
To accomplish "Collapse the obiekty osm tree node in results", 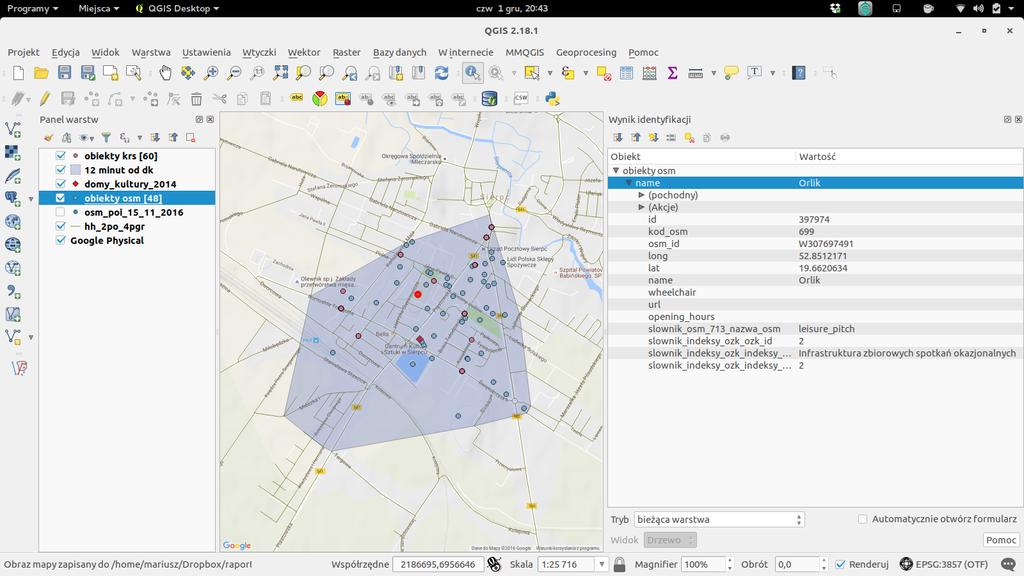I will point(616,170).
